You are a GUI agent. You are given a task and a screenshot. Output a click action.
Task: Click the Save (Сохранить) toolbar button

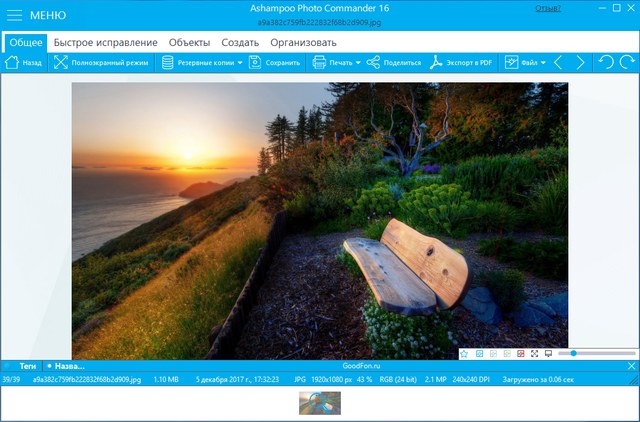click(275, 62)
